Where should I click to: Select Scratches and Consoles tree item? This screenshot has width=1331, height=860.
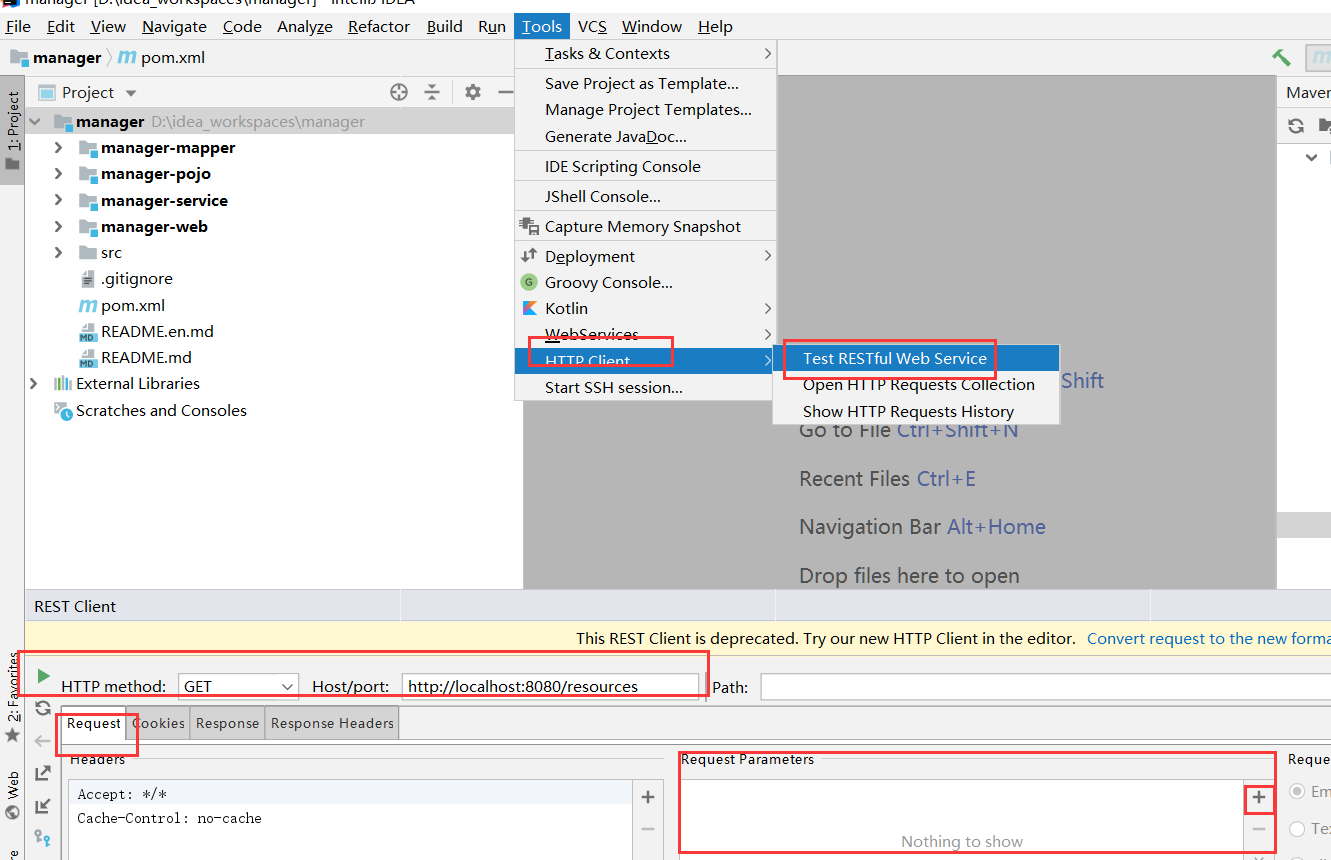(x=150, y=411)
